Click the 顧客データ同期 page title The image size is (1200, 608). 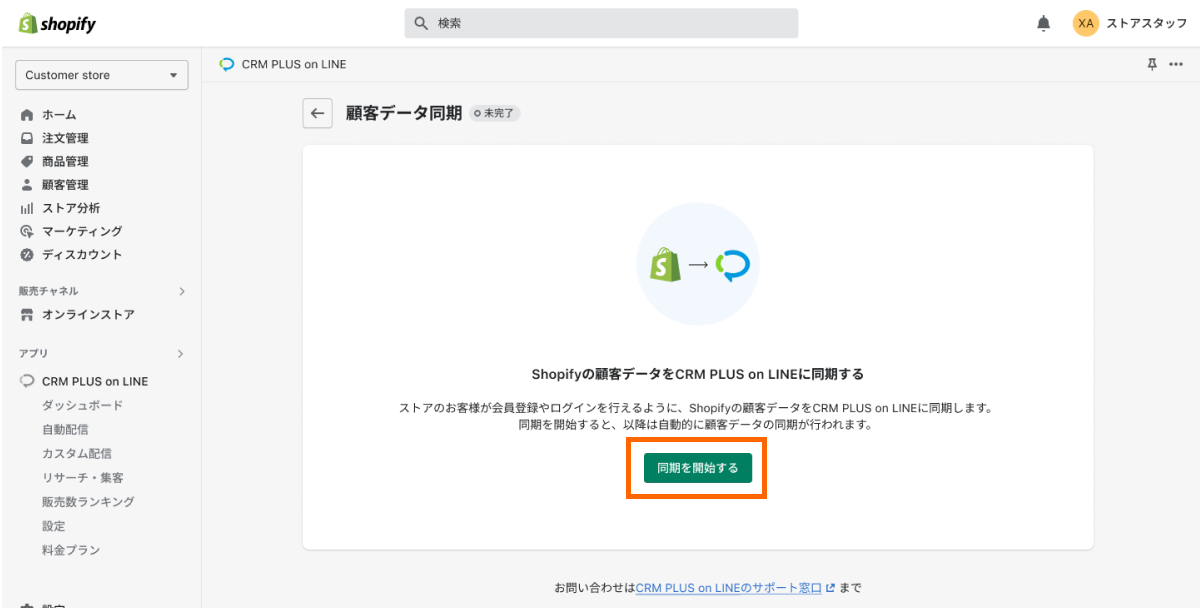coord(404,114)
